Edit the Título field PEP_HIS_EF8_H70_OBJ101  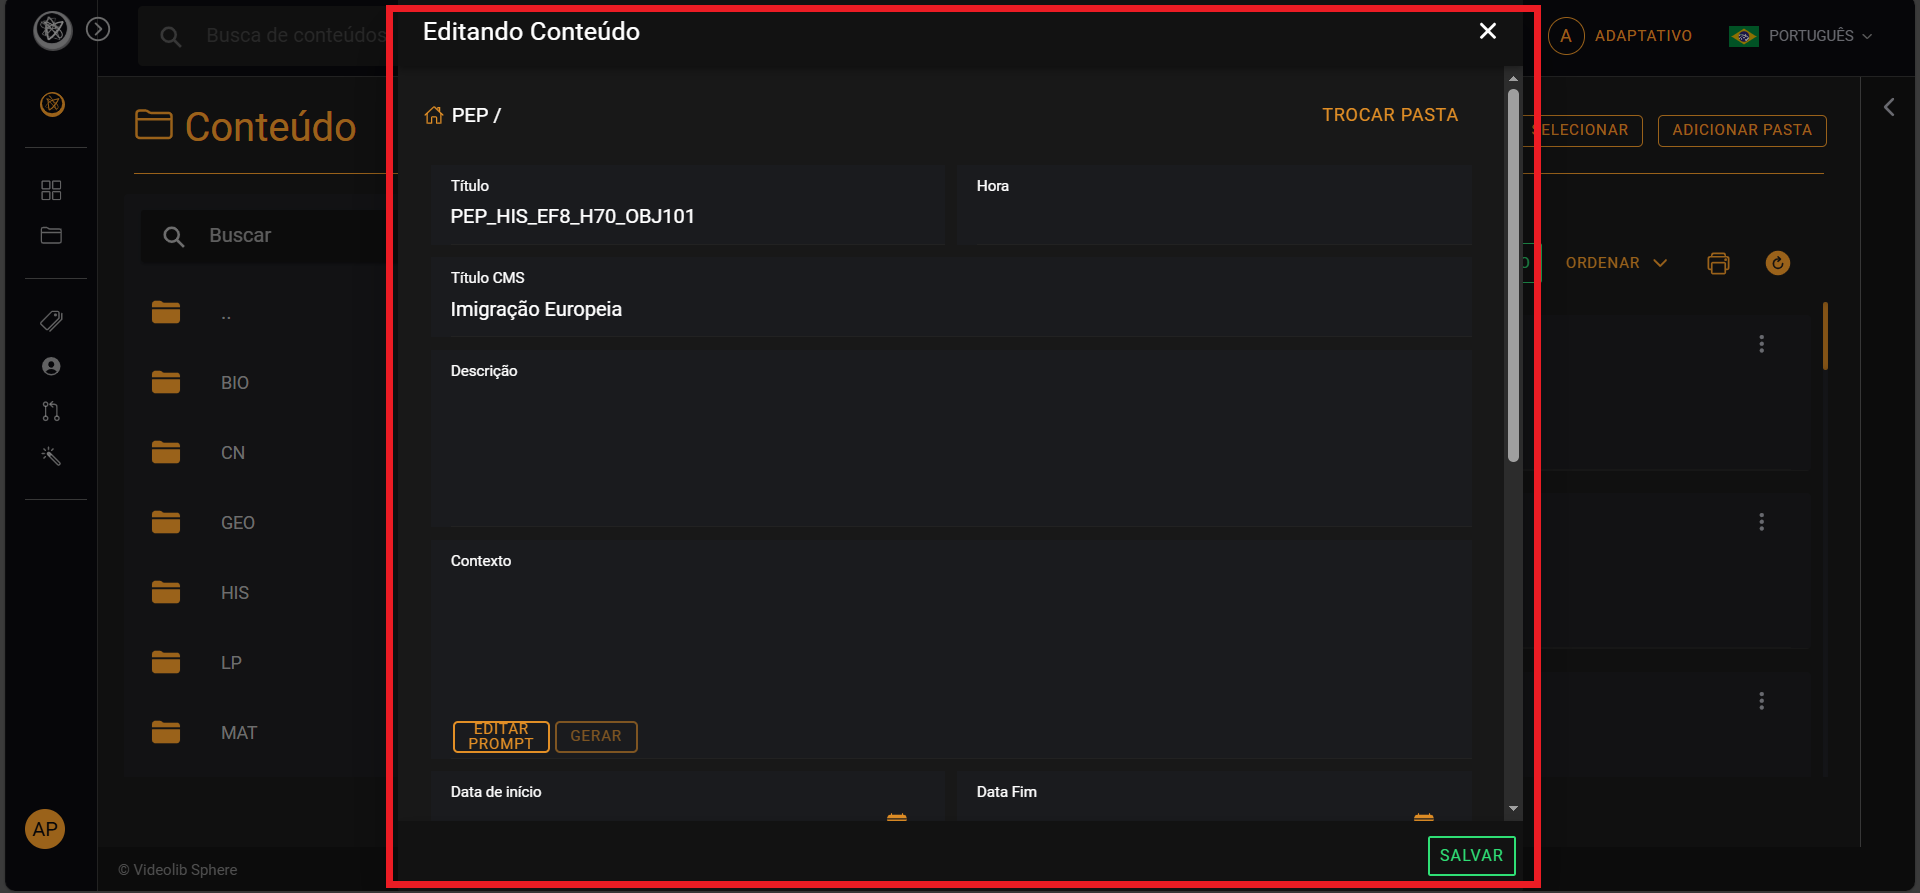[x=688, y=205]
